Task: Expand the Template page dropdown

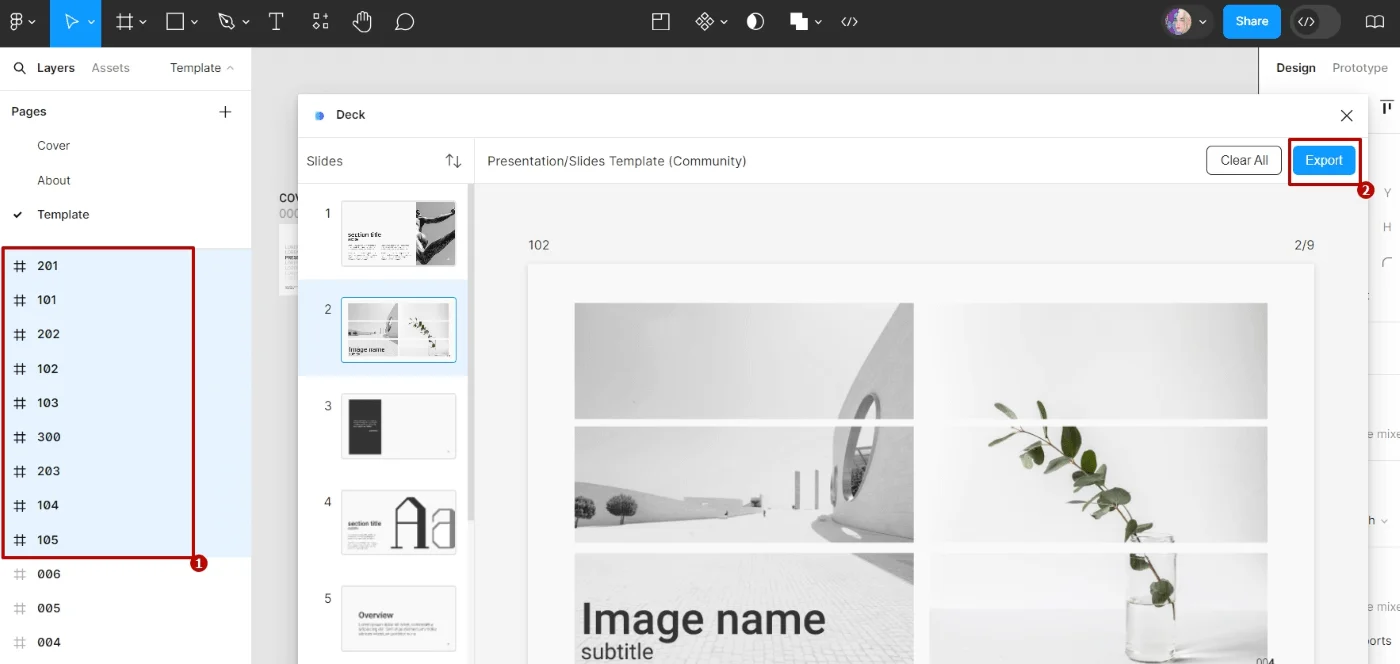Action: click(202, 68)
